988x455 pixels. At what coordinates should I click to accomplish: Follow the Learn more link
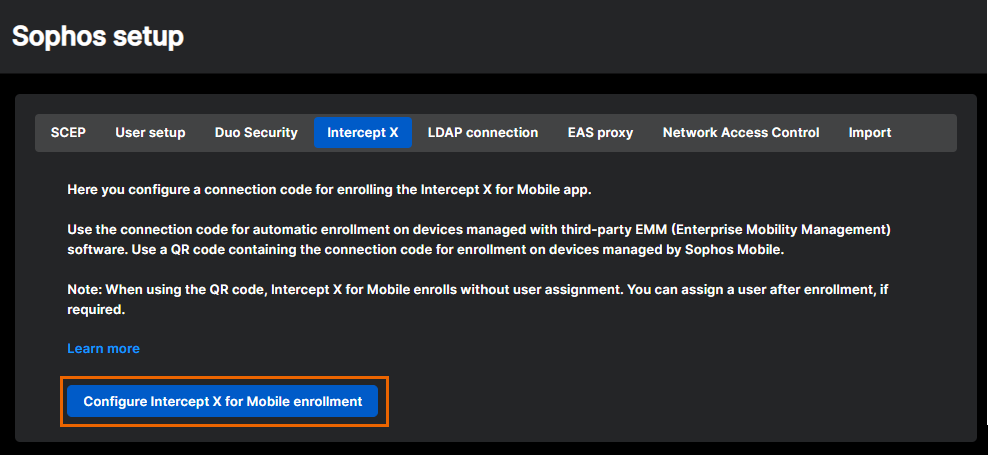click(103, 348)
